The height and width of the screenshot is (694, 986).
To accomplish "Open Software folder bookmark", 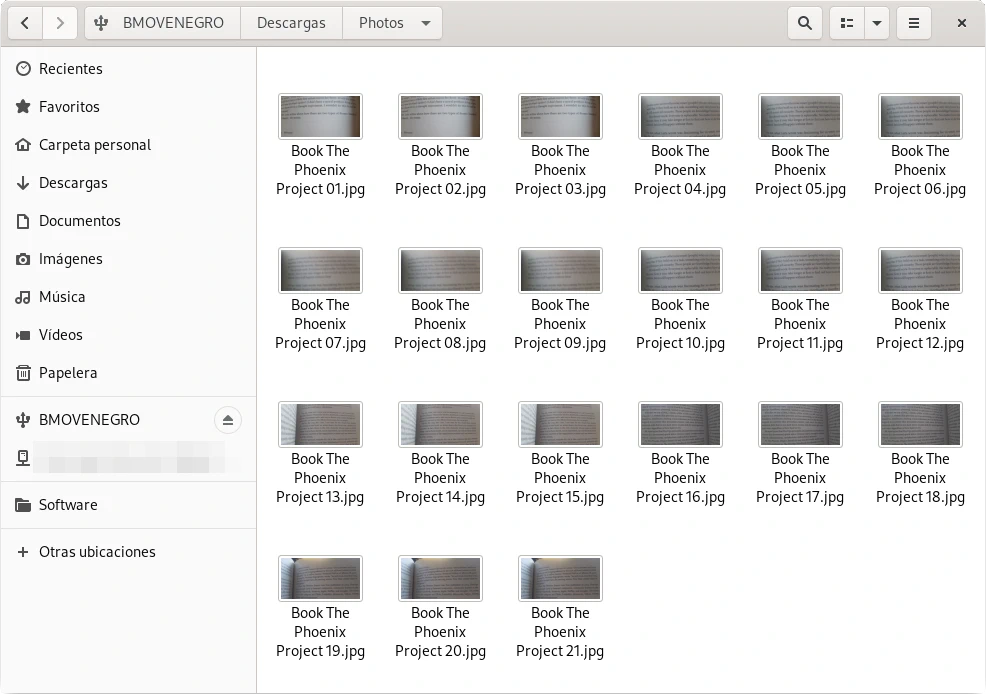I will (x=68, y=505).
